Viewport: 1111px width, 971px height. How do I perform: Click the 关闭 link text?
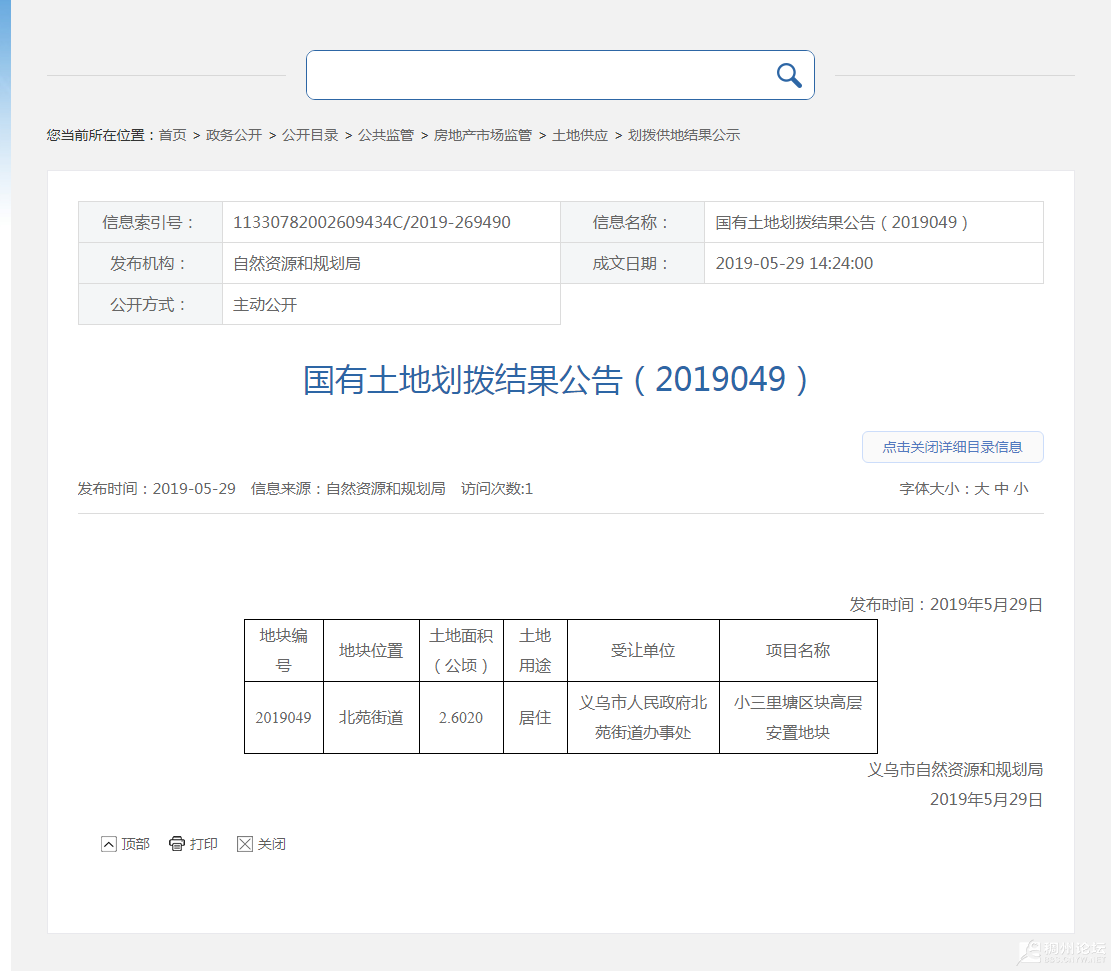[x=271, y=843]
